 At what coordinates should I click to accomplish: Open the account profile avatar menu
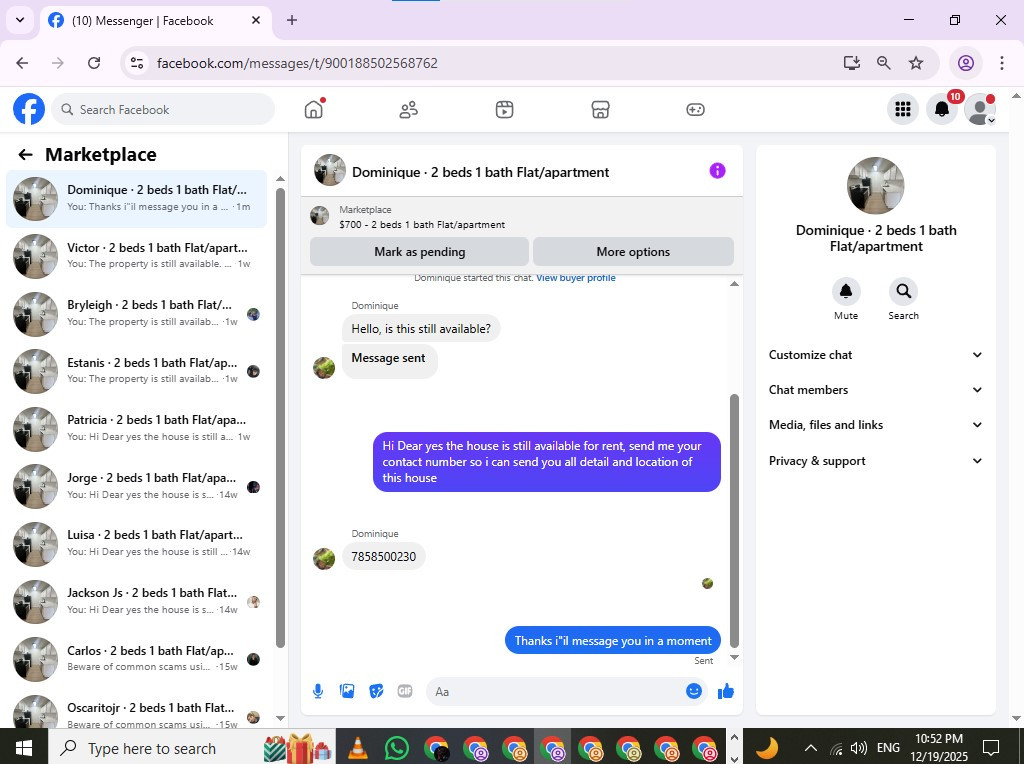click(980, 109)
